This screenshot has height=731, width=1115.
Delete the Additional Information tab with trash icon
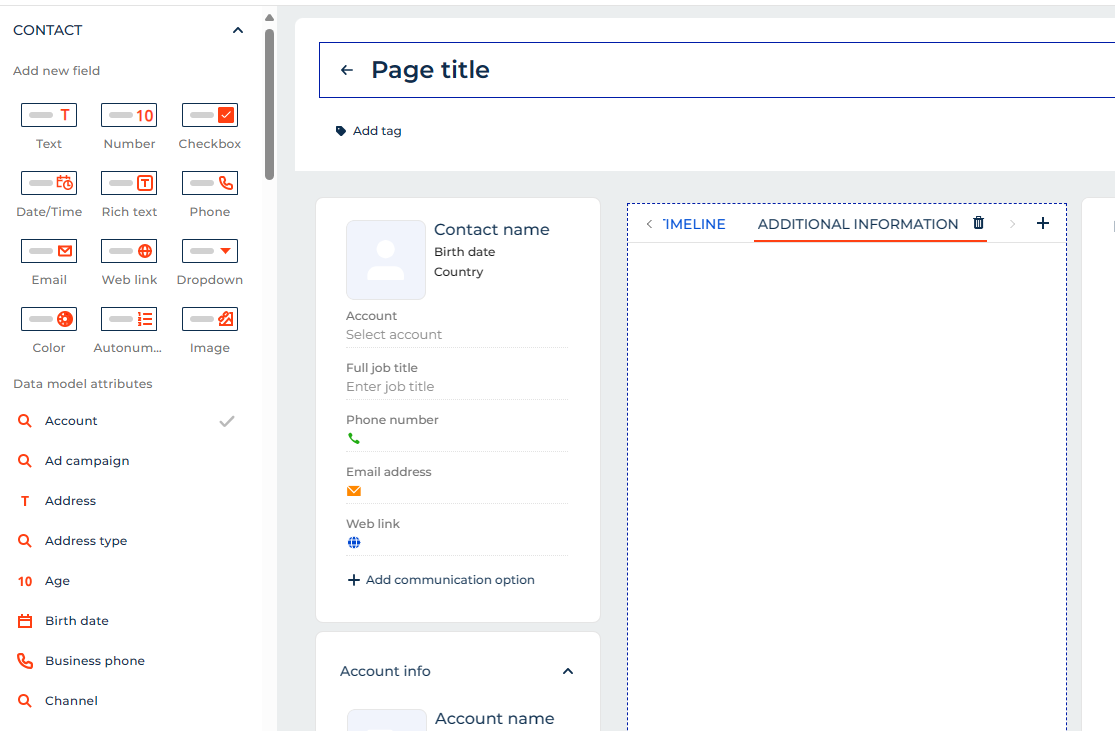pos(978,223)
